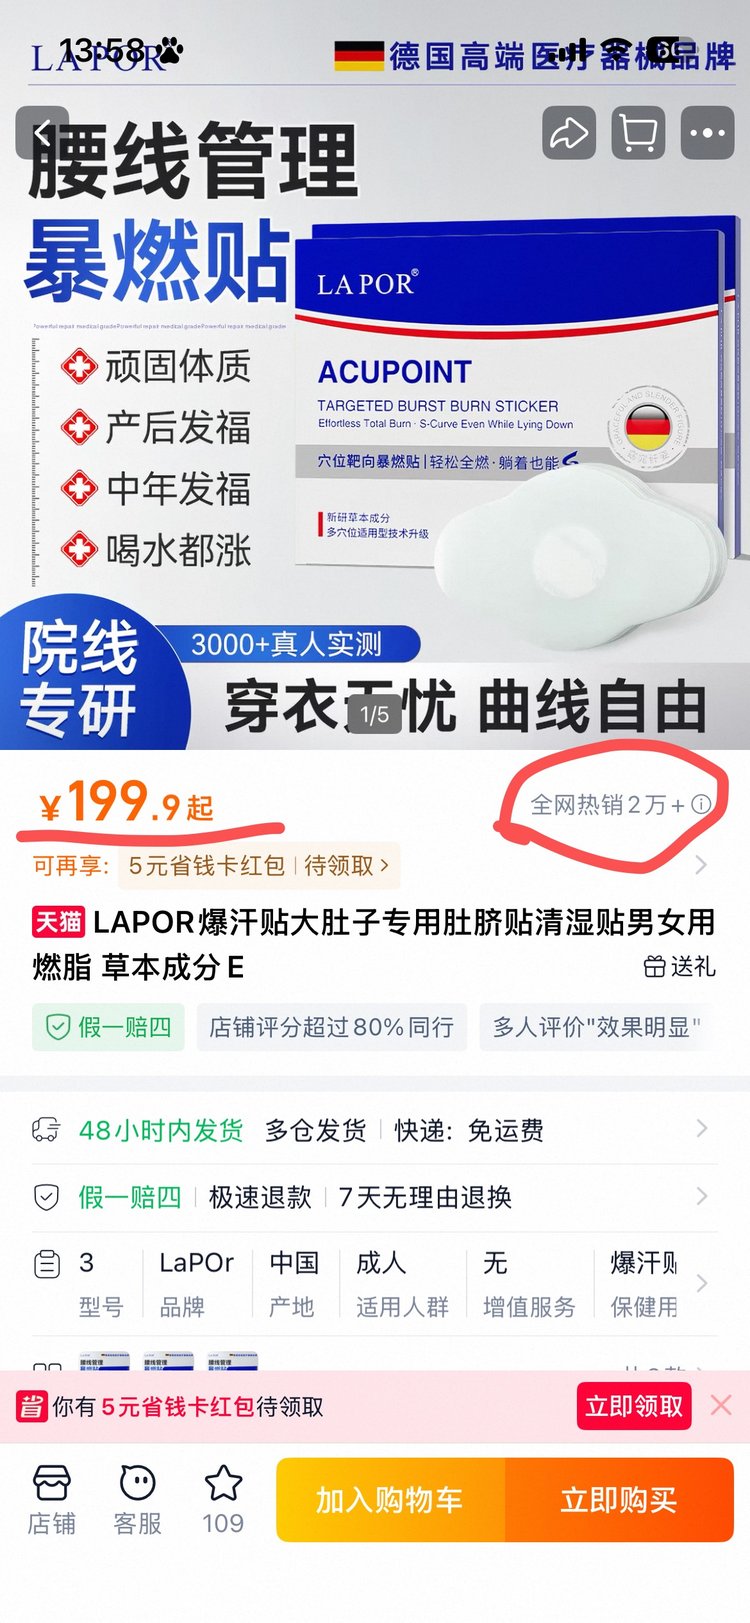Tap the 多人评价"效果明显" tag
Viewport: 750px width, 1623px height.
(x=597, y=1027)
